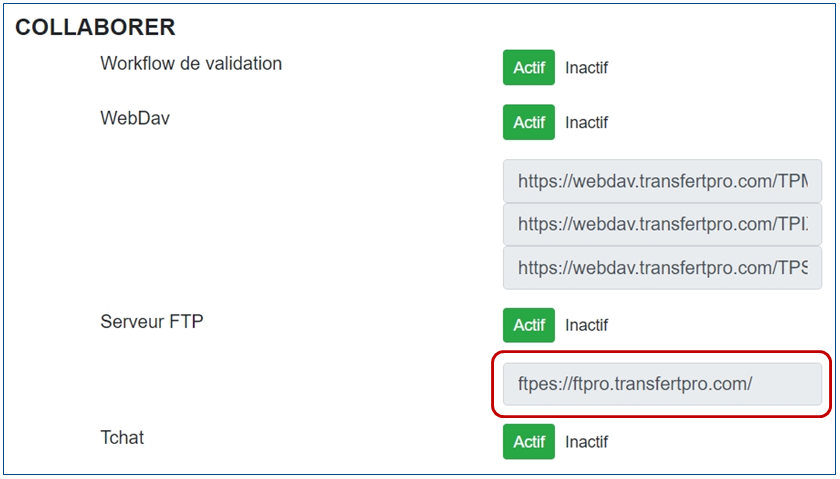Click the WebDav URL field ending in TPS

point(662,267)
